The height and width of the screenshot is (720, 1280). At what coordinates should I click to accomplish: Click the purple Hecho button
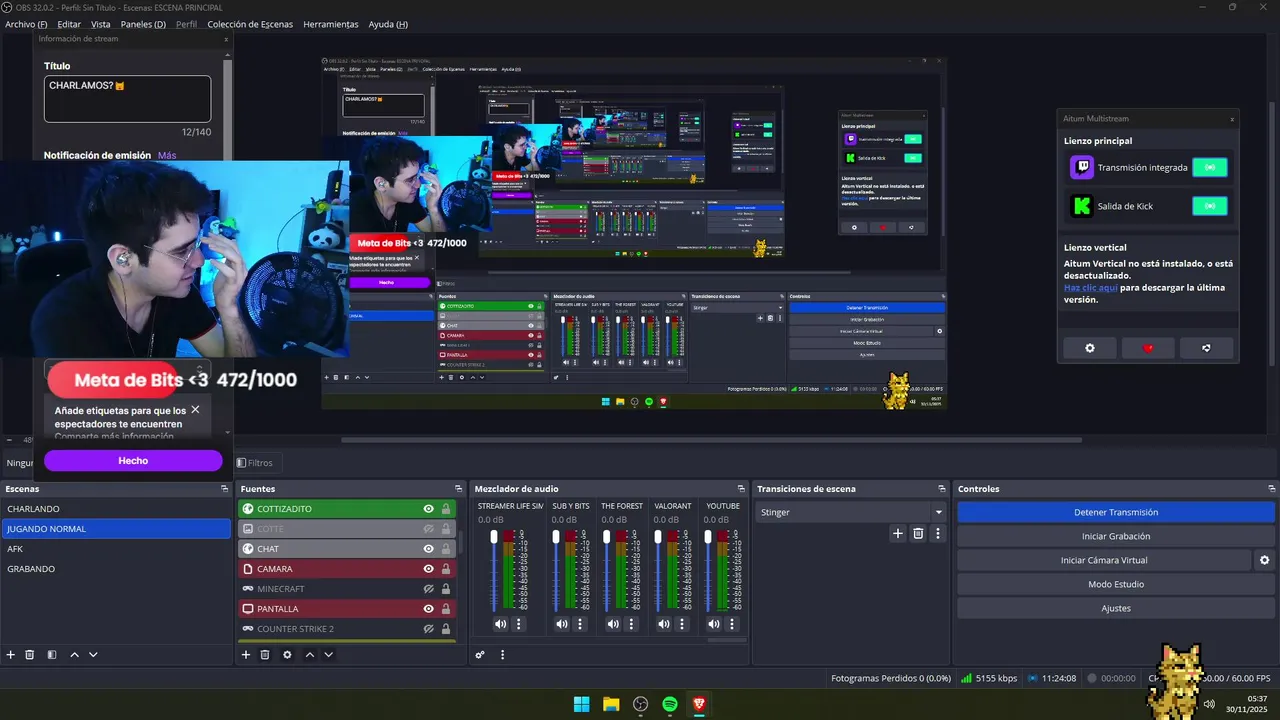133,461
